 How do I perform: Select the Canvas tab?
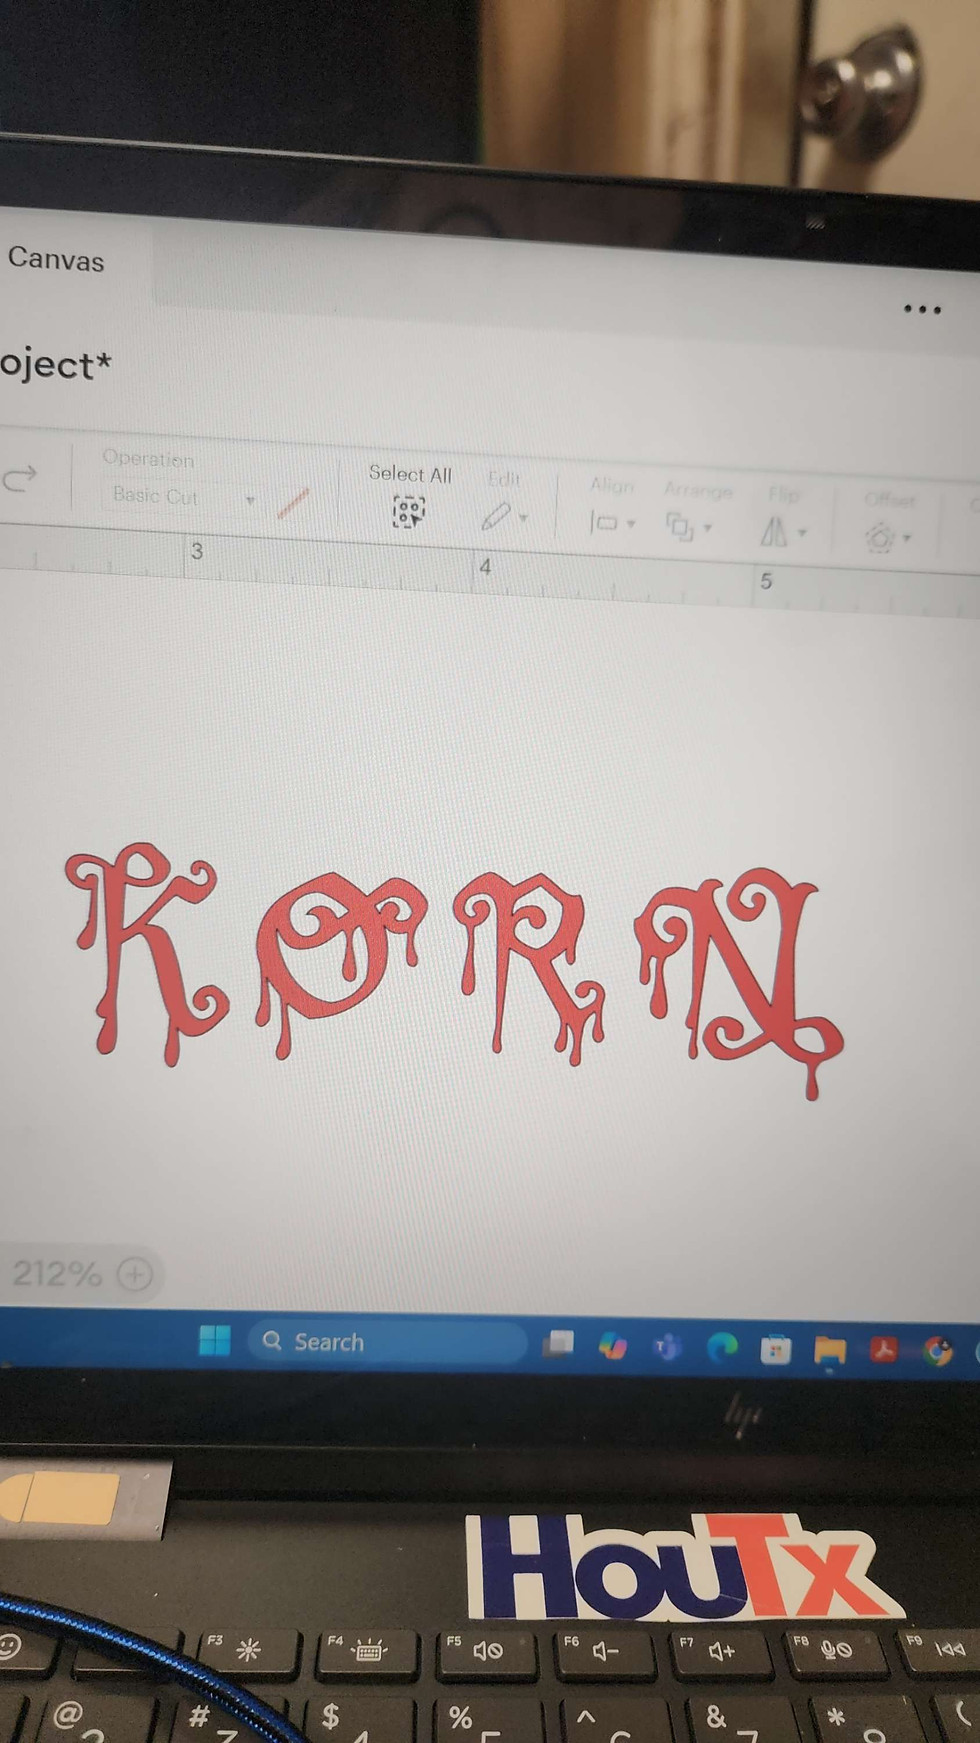coord(56,260)
